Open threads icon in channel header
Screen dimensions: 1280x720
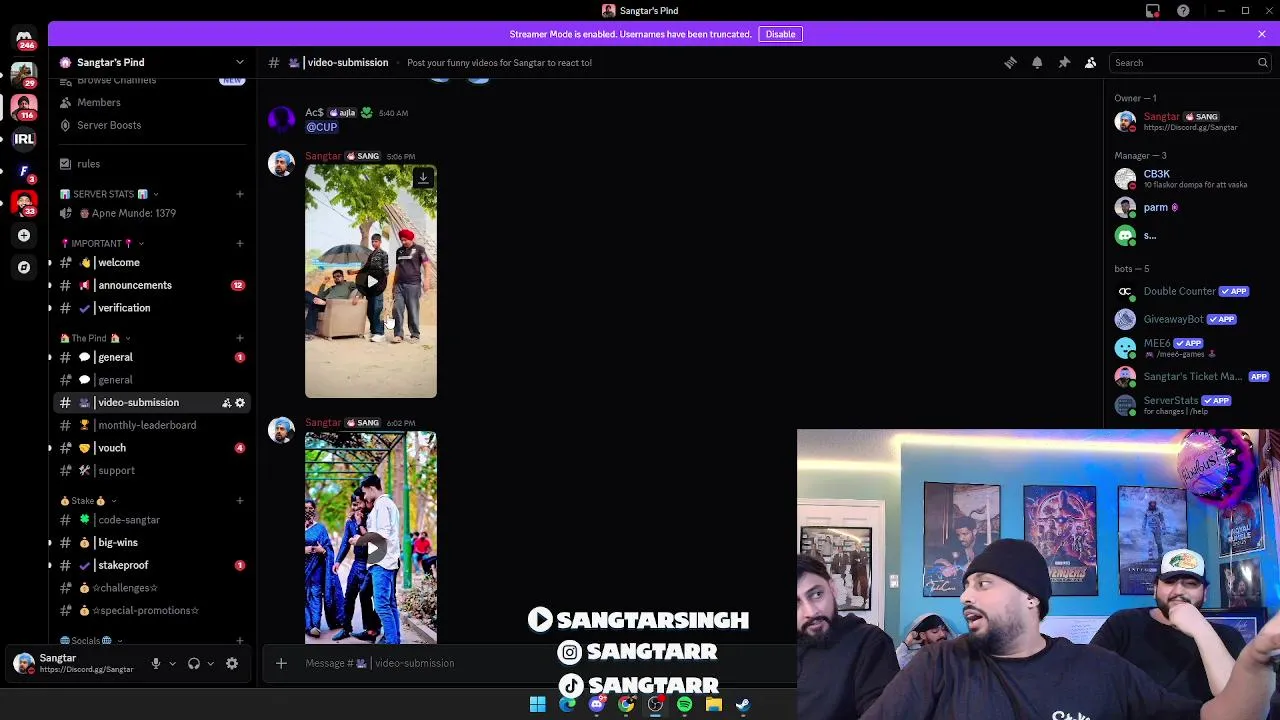(1010, 62)
